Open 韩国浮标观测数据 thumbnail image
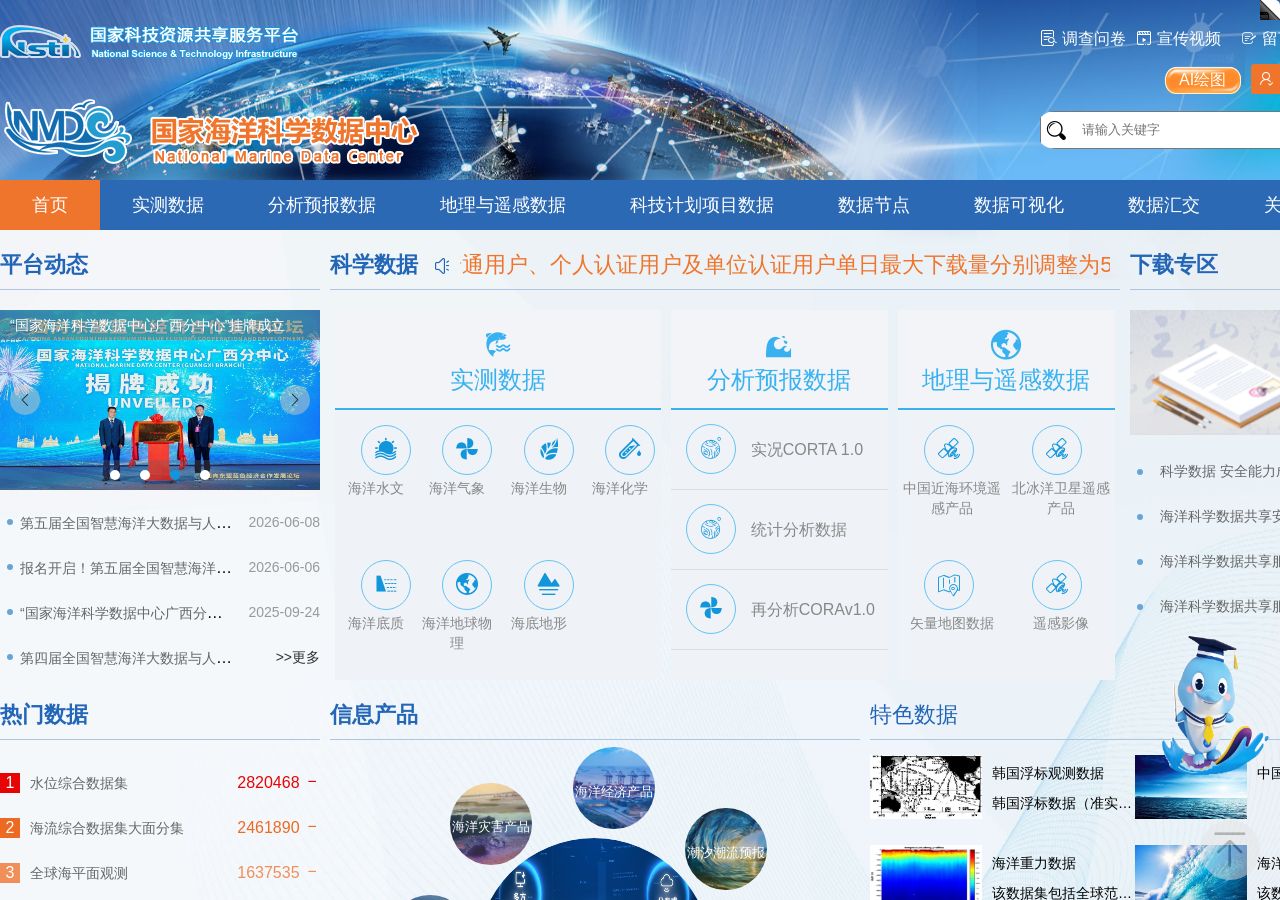 (x=926, y=787)
